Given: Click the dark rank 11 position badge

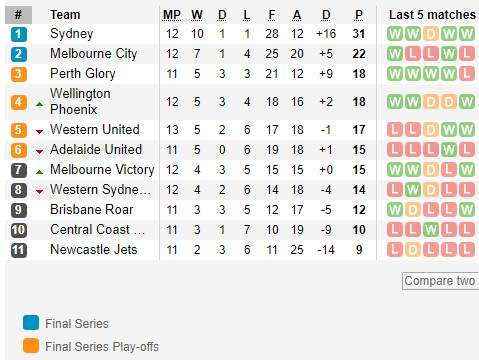Looking at the screenshot, I should click(19, 250).
